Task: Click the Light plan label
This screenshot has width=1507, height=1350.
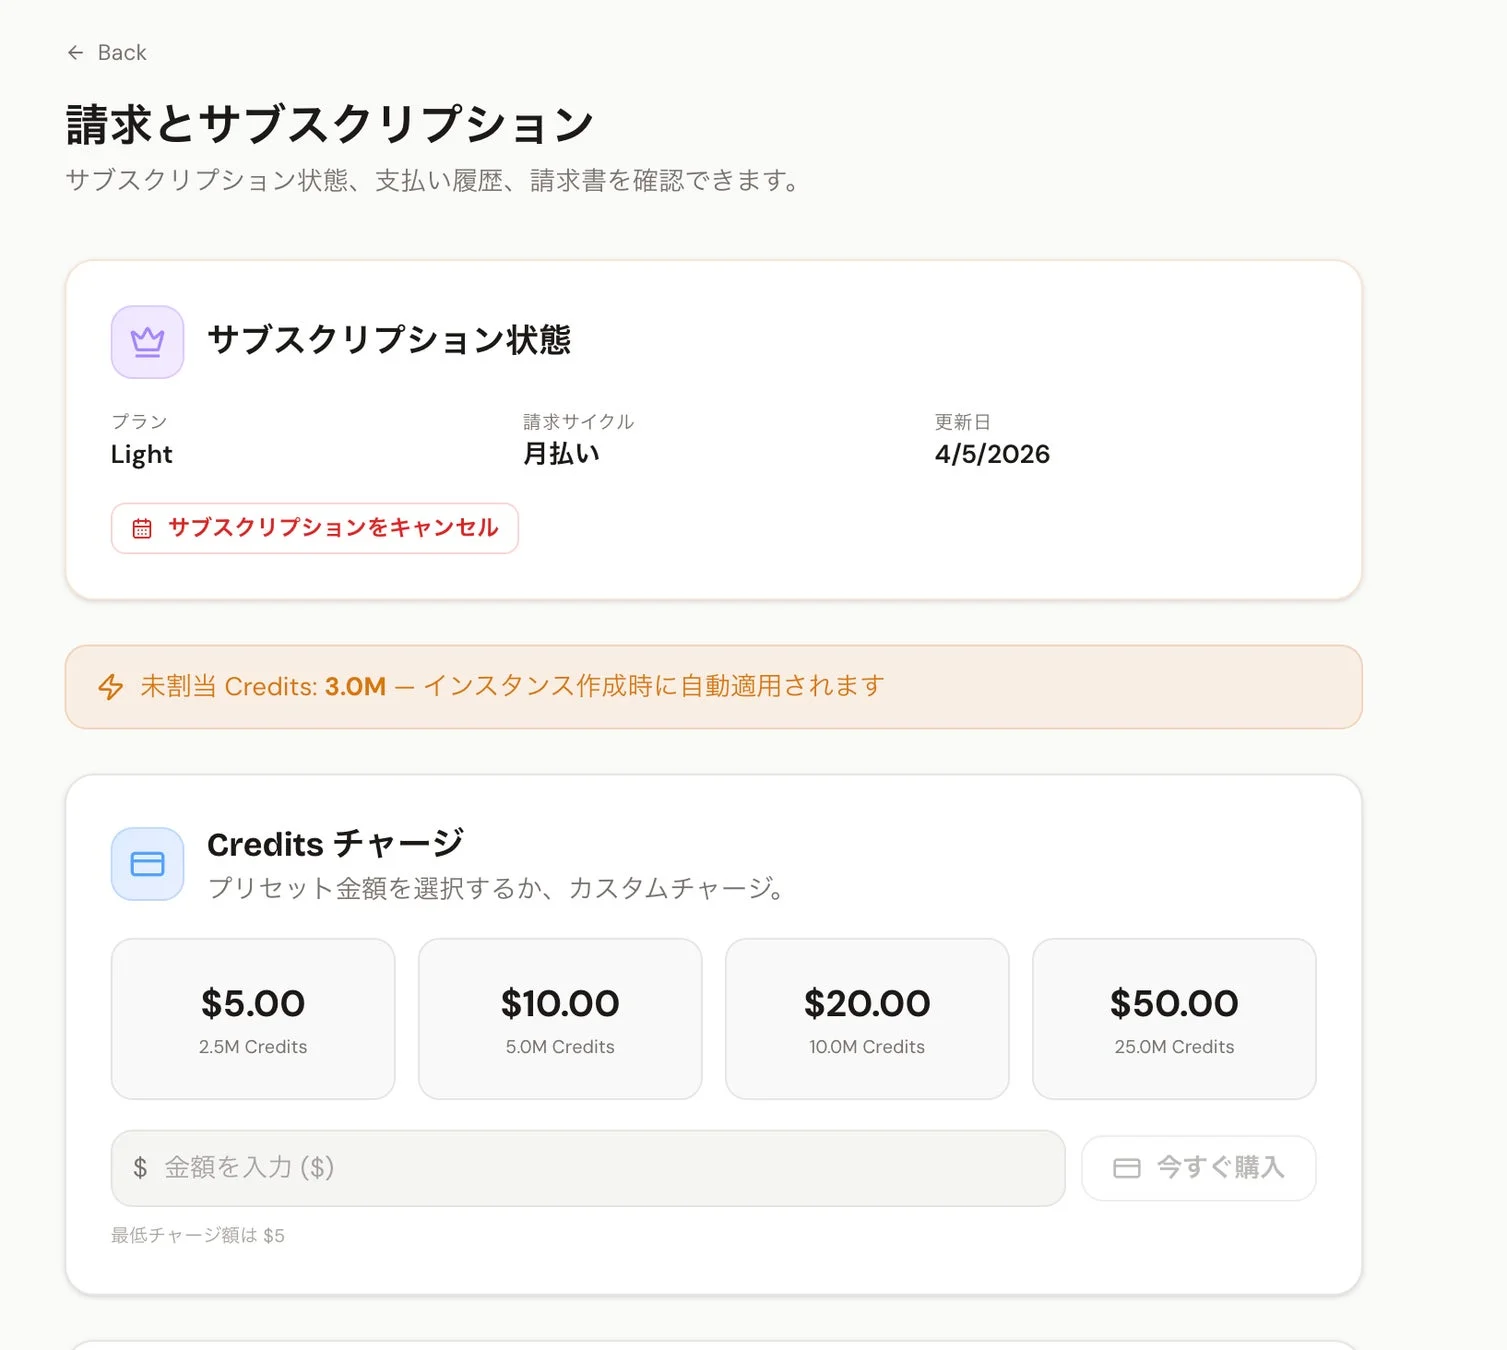Action: [141, 455]
